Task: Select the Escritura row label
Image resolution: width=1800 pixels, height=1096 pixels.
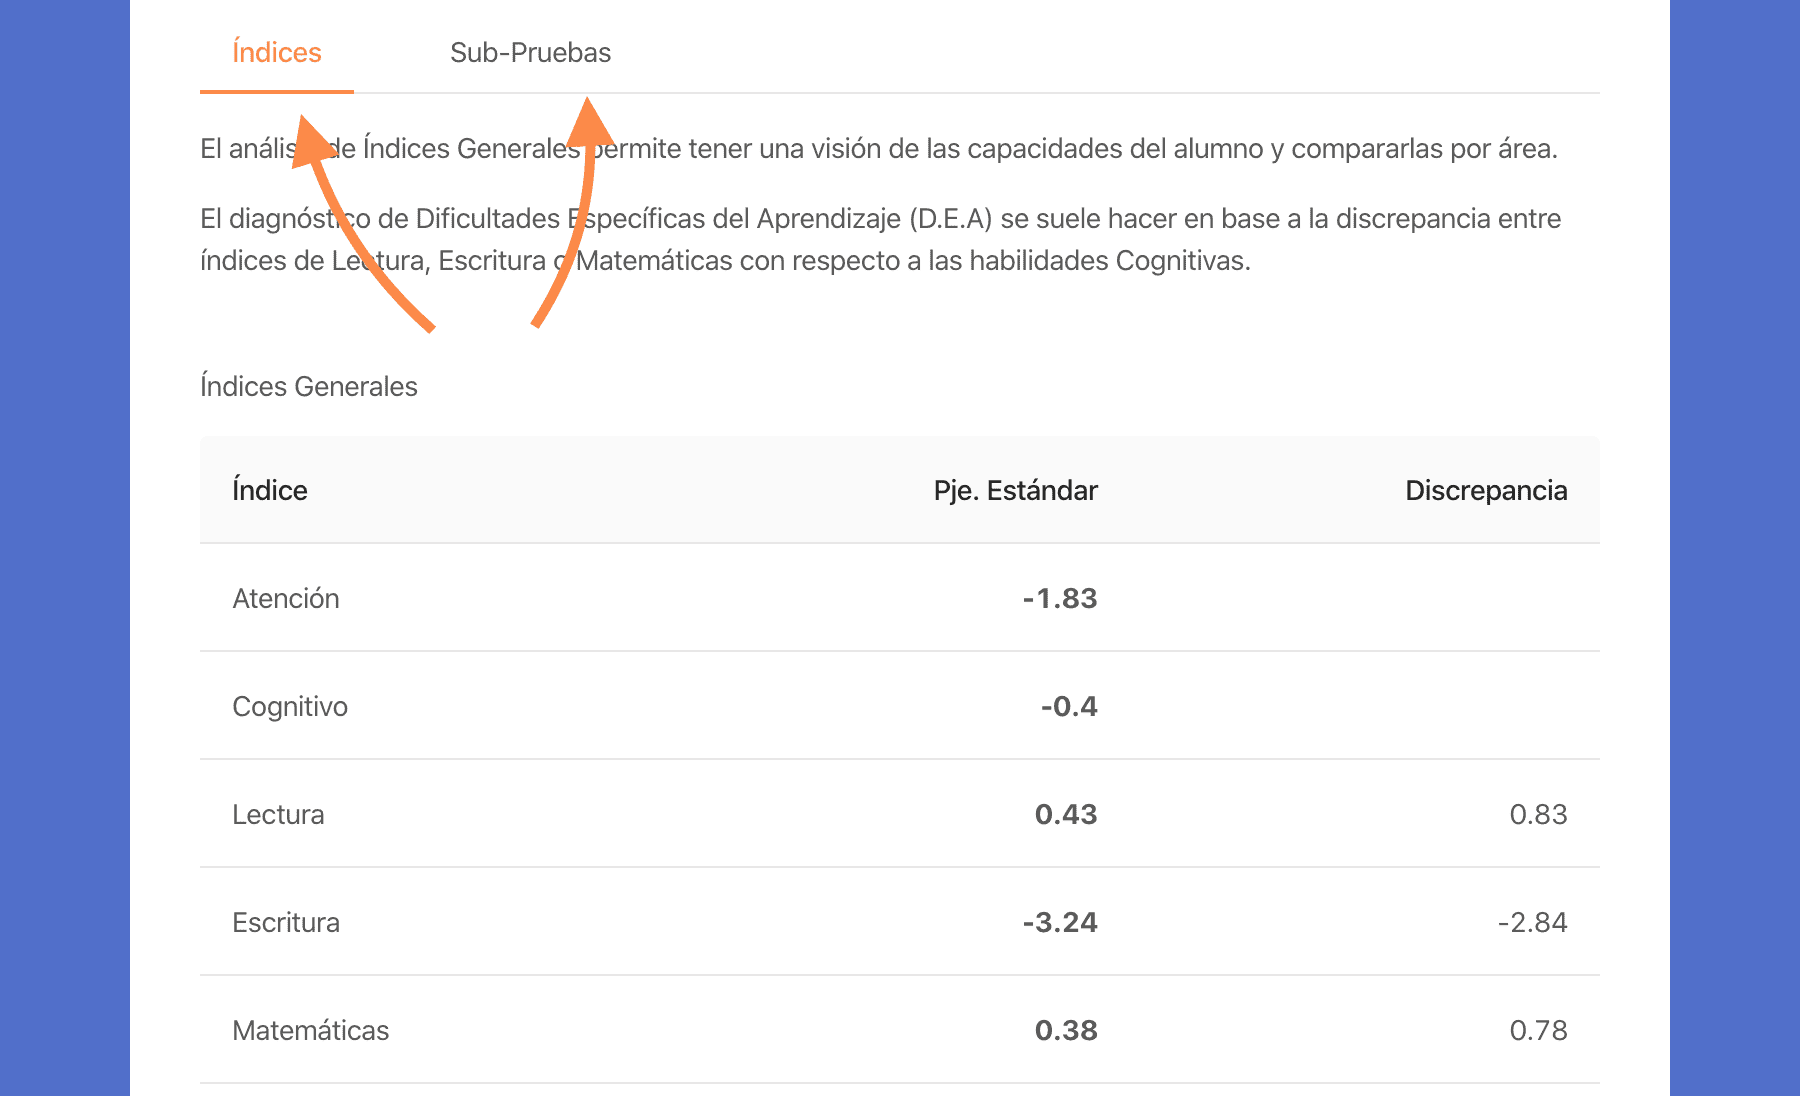Action: tap(286, 922)
